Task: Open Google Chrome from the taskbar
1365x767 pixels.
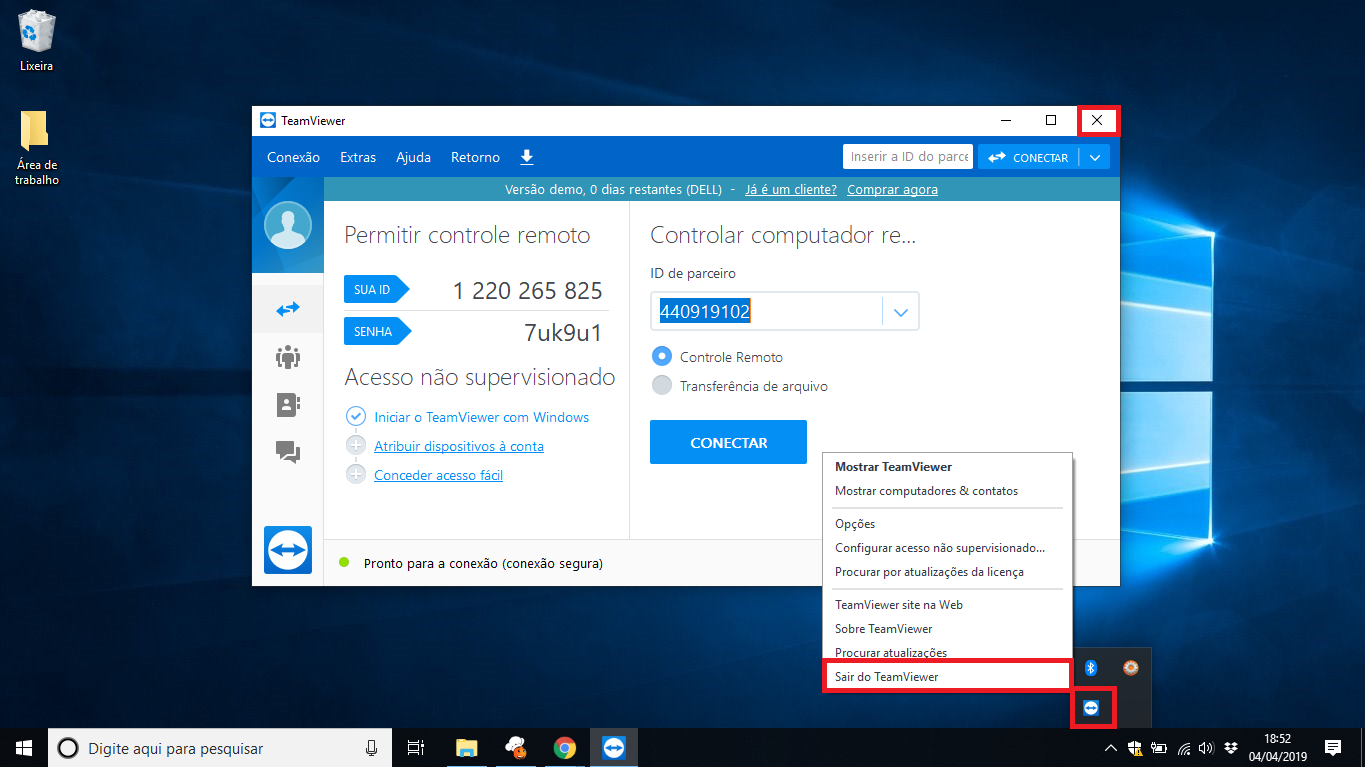Action: 565,748
